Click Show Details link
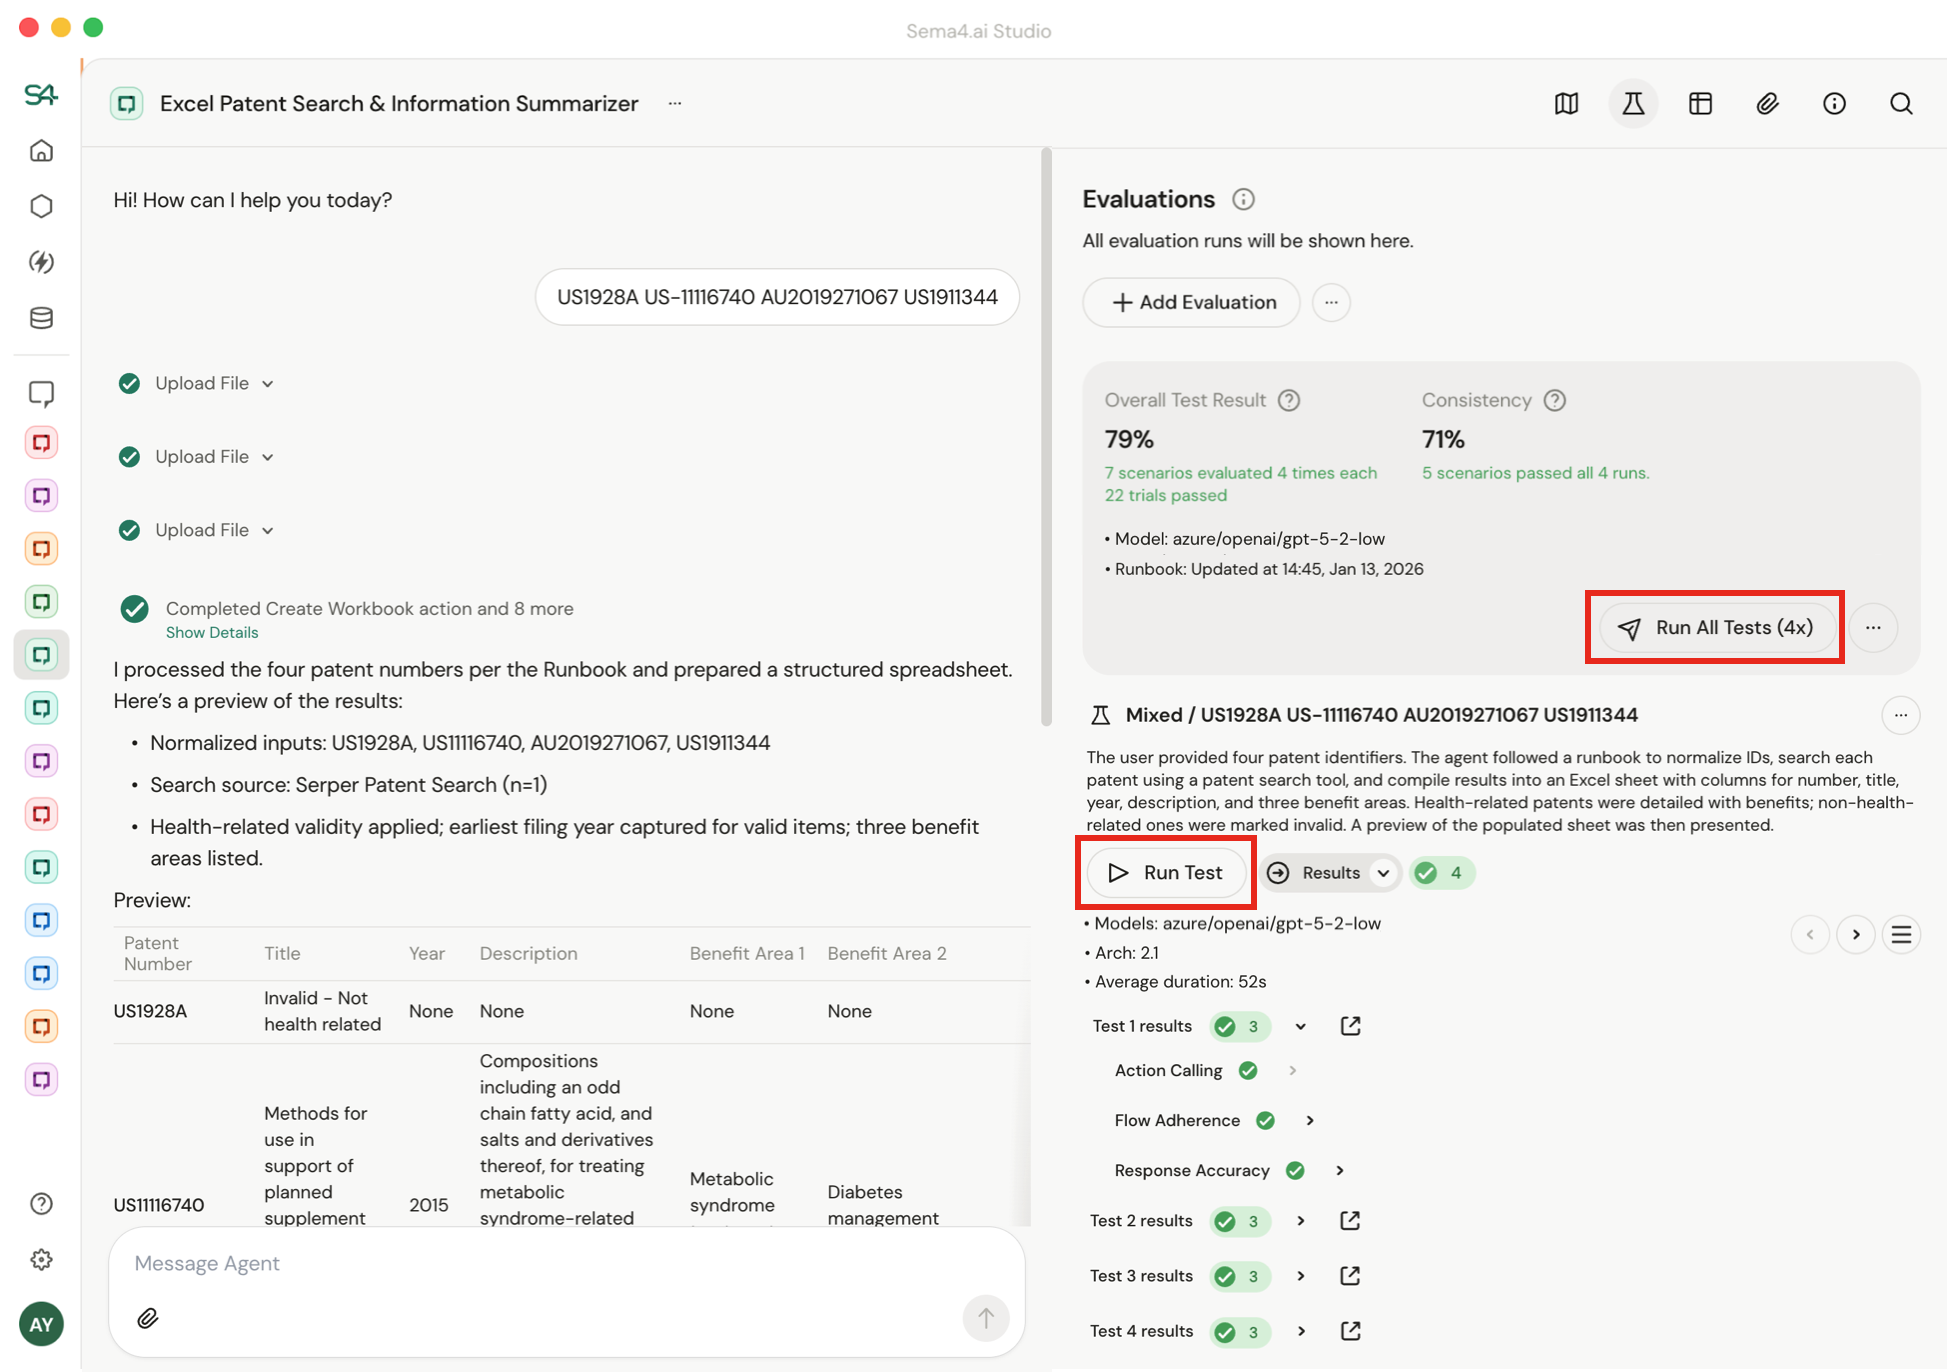Screen dimensions: 1954x1372 (x=212, y=633)
